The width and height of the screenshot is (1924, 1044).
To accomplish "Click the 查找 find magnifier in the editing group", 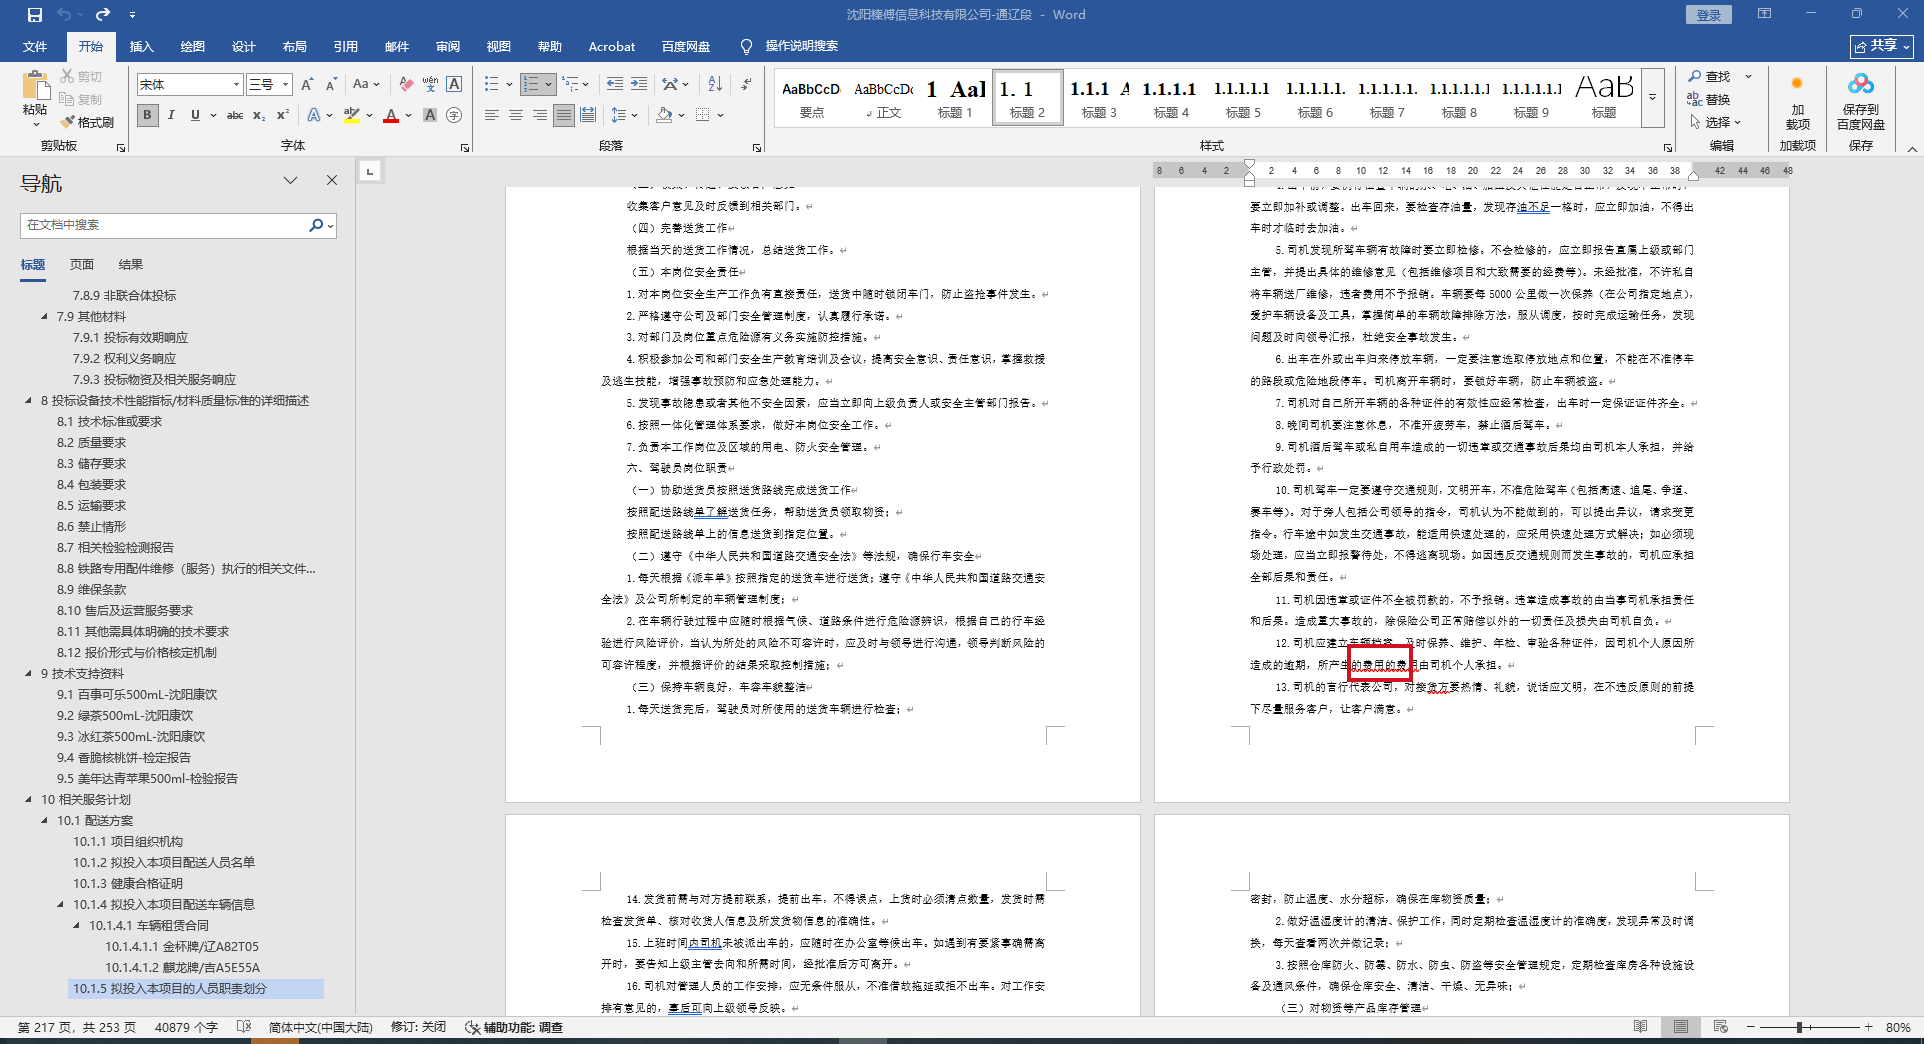I will pyautogui.click(x=1710, y=77).
